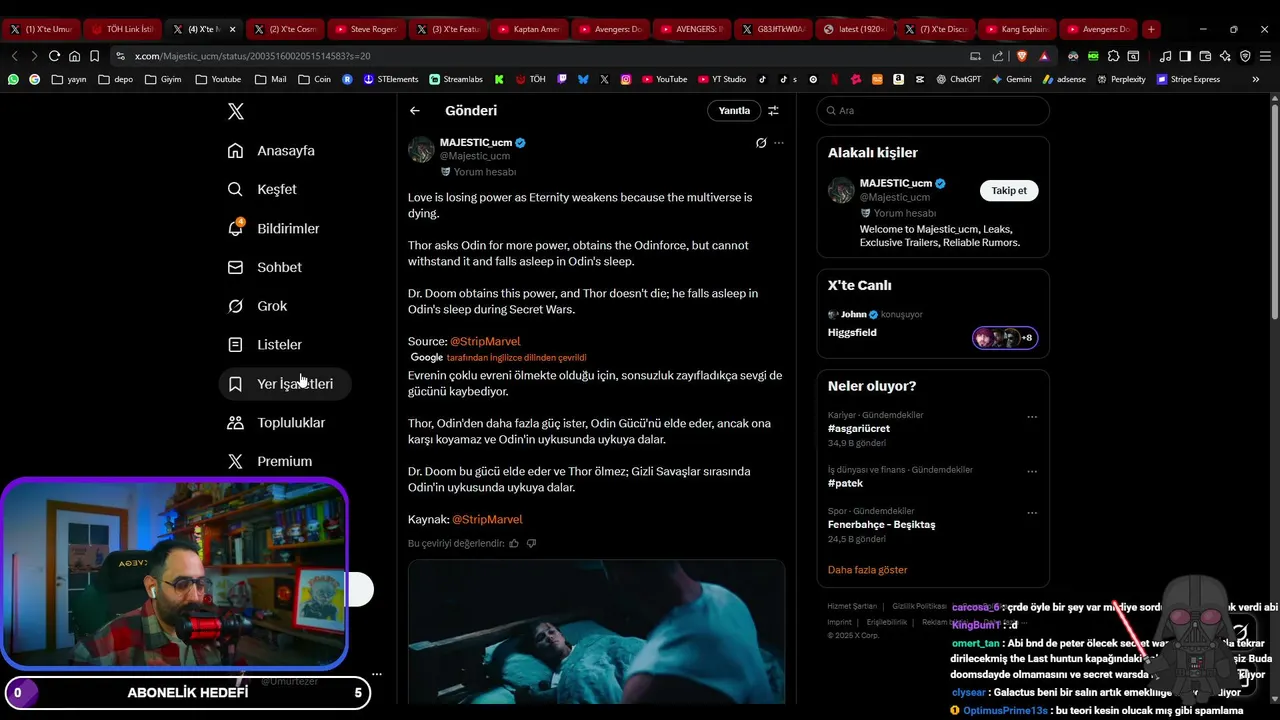This screenshot has width=1280, height=720.
Task: Show hidden bookmarks with the chevron
Action: [1256, 79]
